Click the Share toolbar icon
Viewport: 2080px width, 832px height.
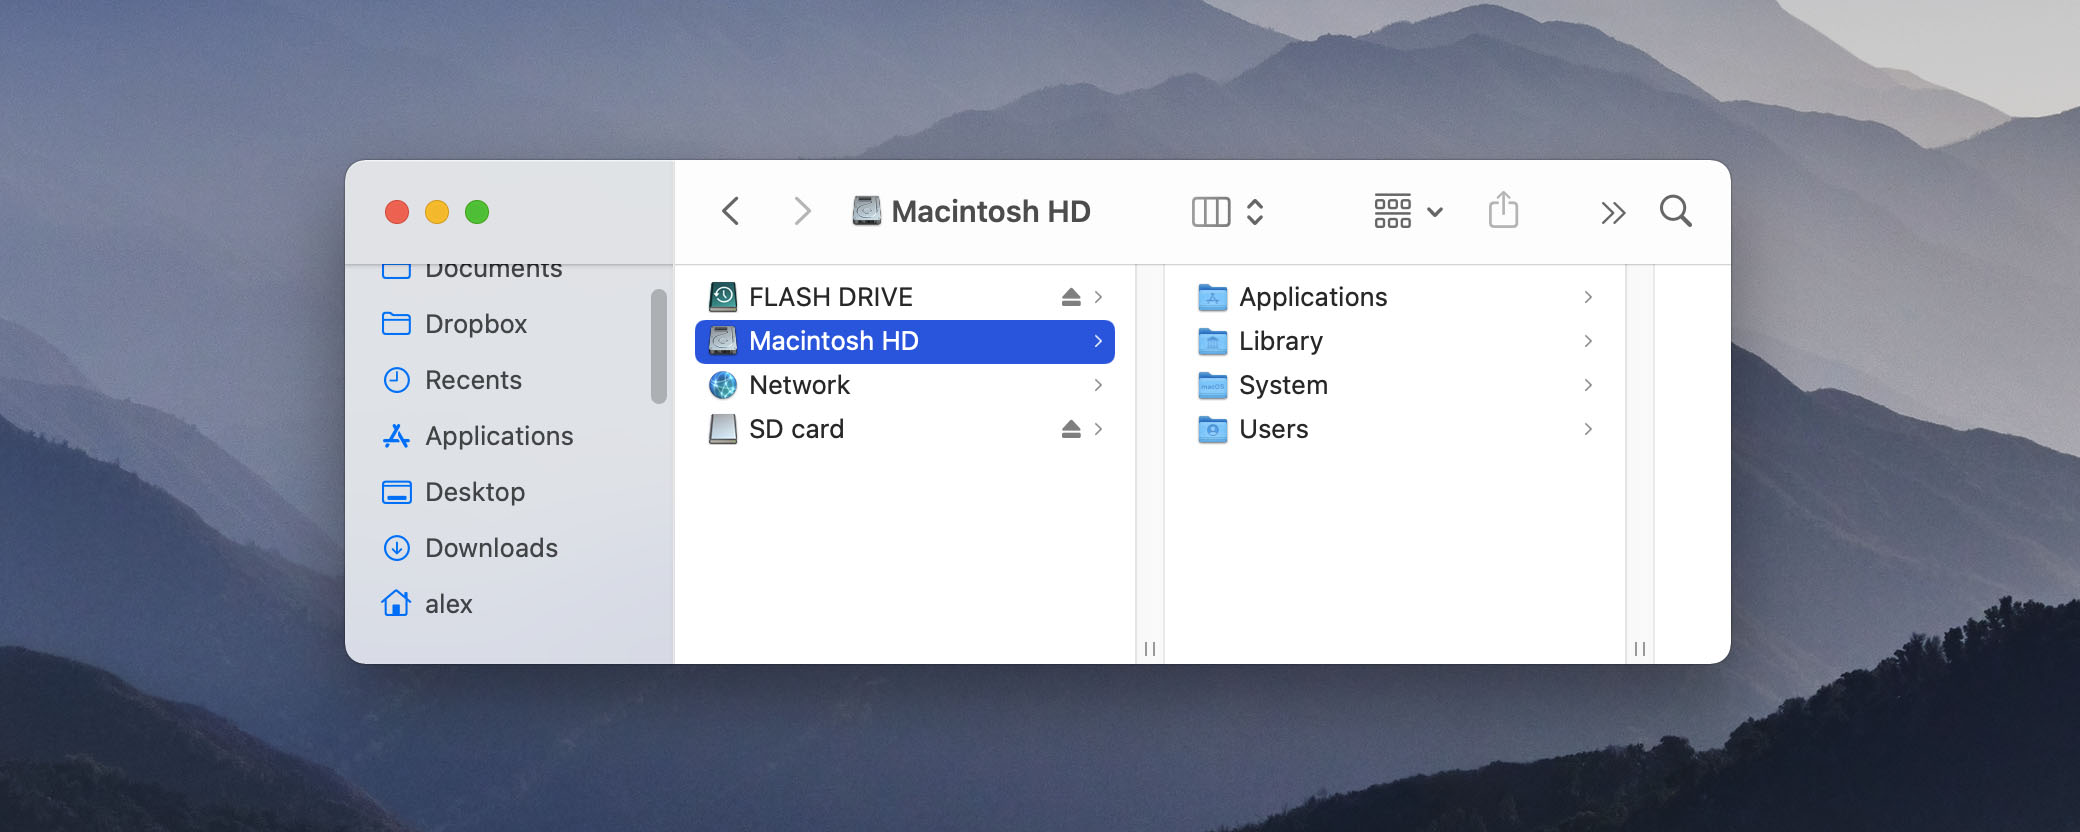(x=1503, y=210)
